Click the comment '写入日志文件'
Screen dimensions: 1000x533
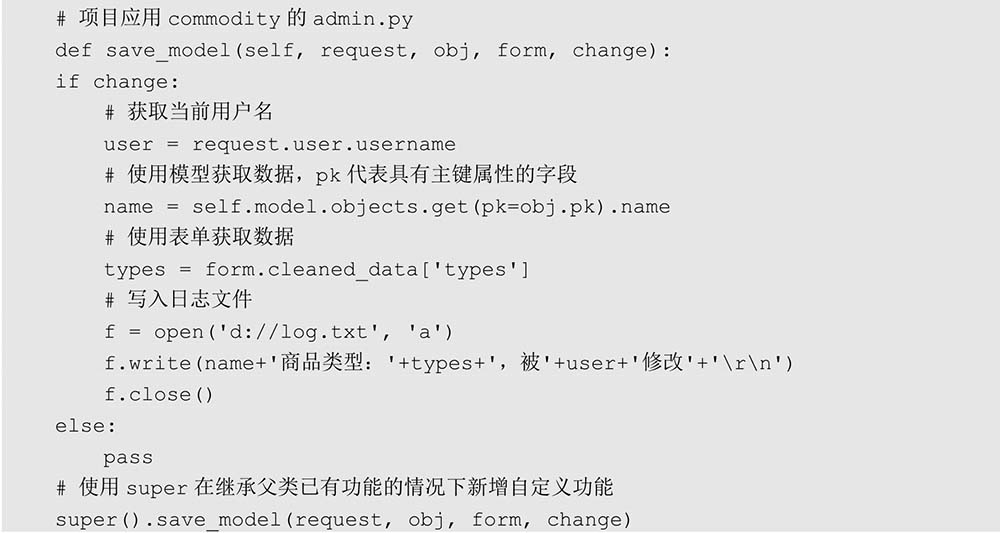(178, 300)
